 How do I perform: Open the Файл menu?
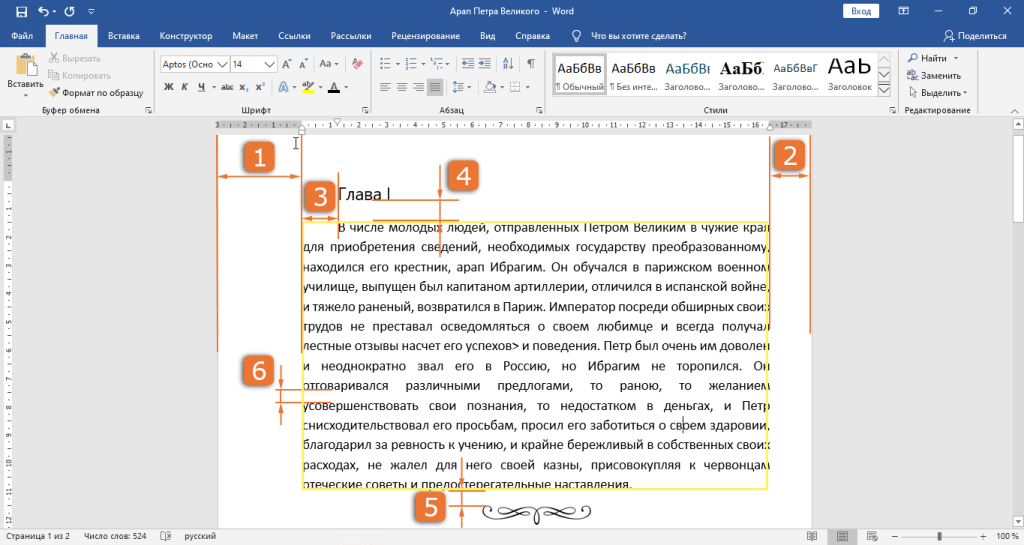[22, 36]
